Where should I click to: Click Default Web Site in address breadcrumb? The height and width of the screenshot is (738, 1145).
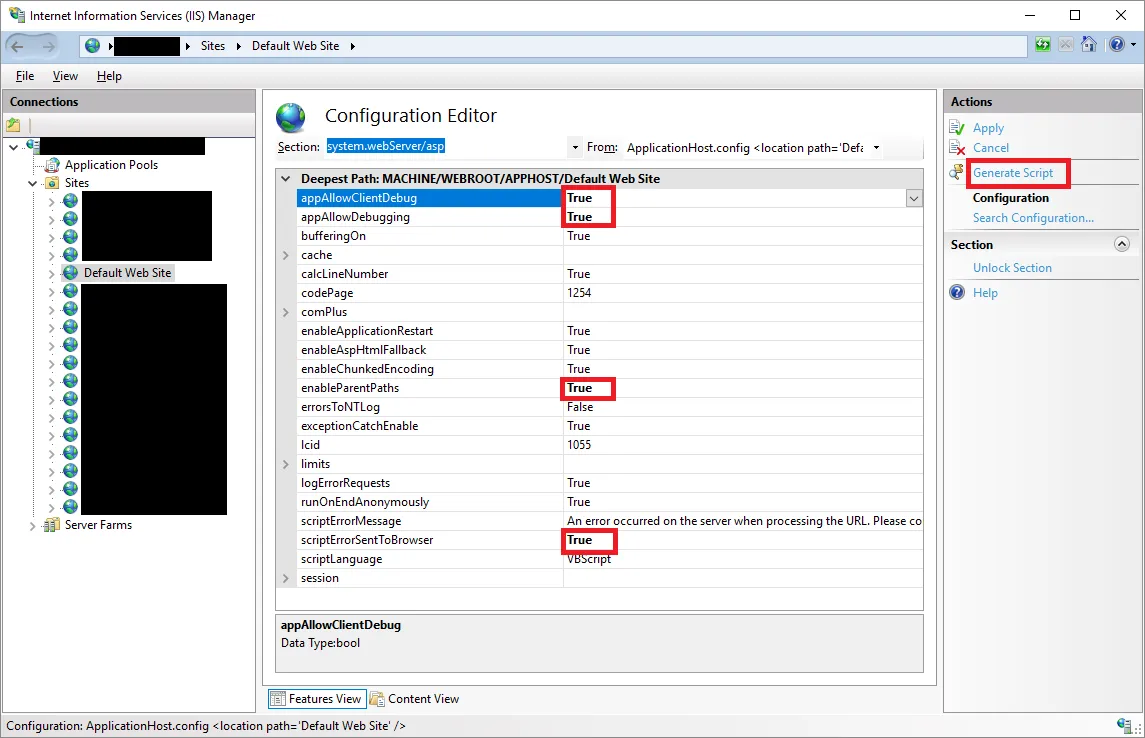(295, 46)
